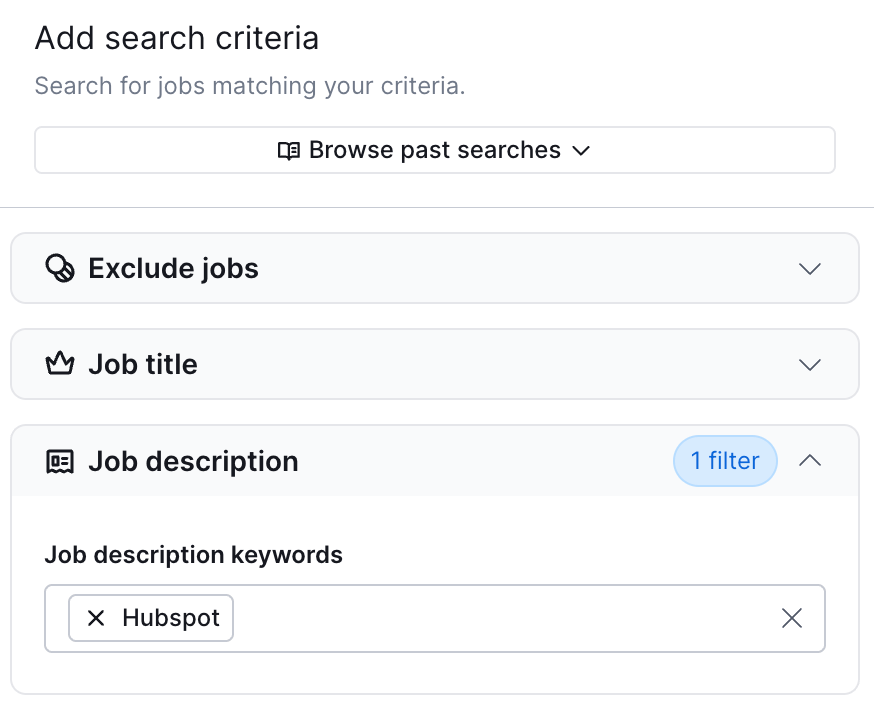Select the Job description header label
This screenshot has width=874, height=712.
193,461
